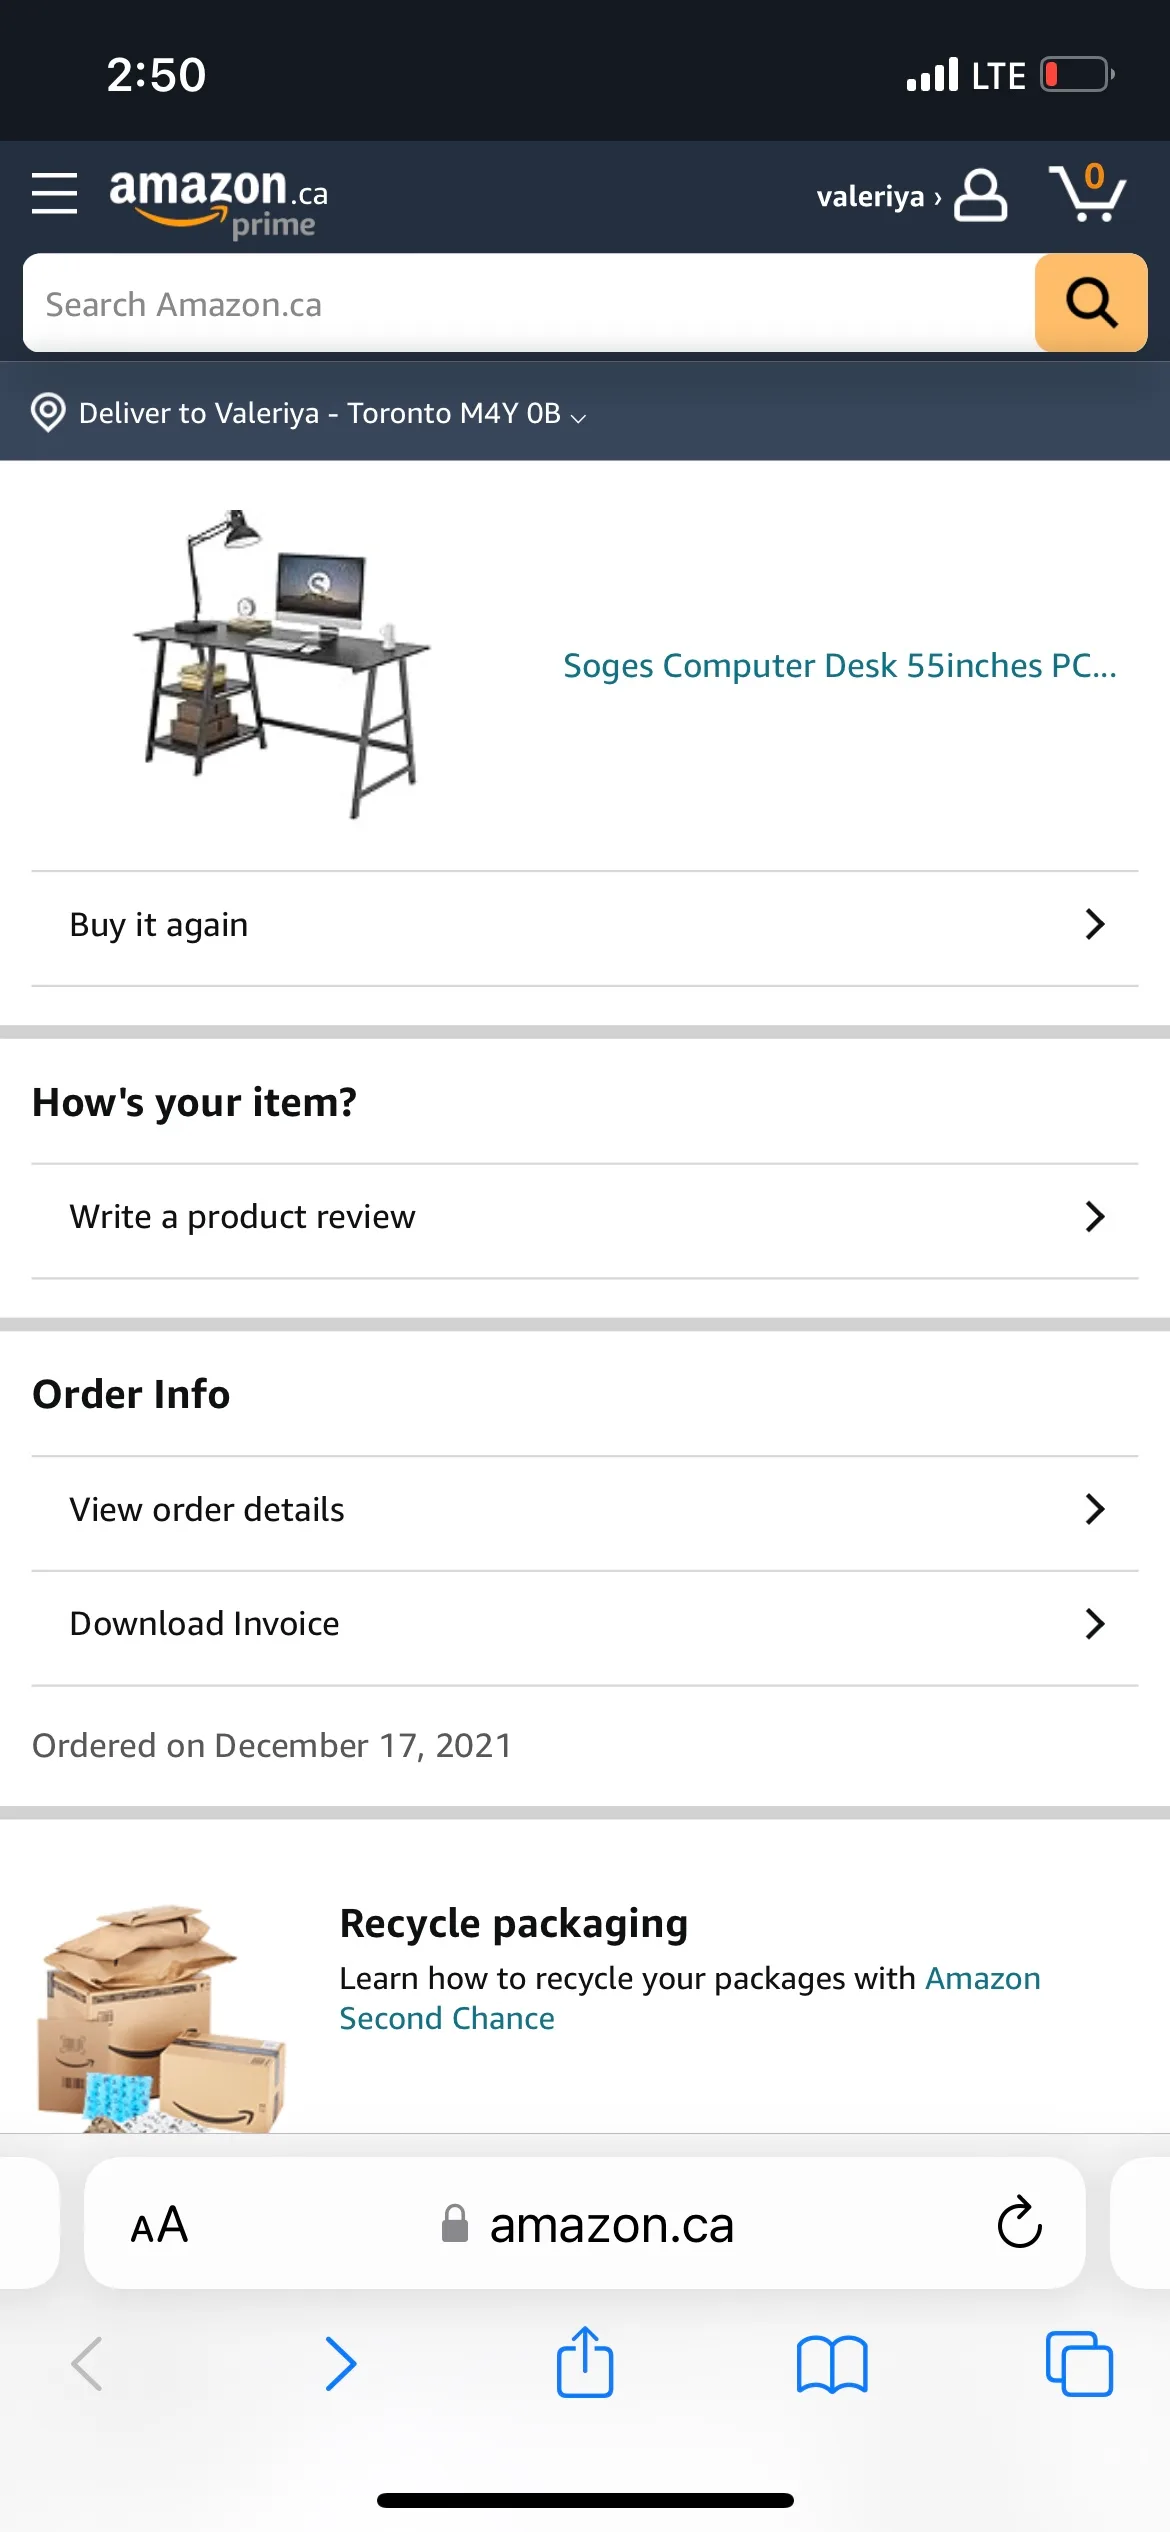The image size is (1170, 2532).
Task: Reload the amazon.ca page
Action: tap(1019, 2224)
